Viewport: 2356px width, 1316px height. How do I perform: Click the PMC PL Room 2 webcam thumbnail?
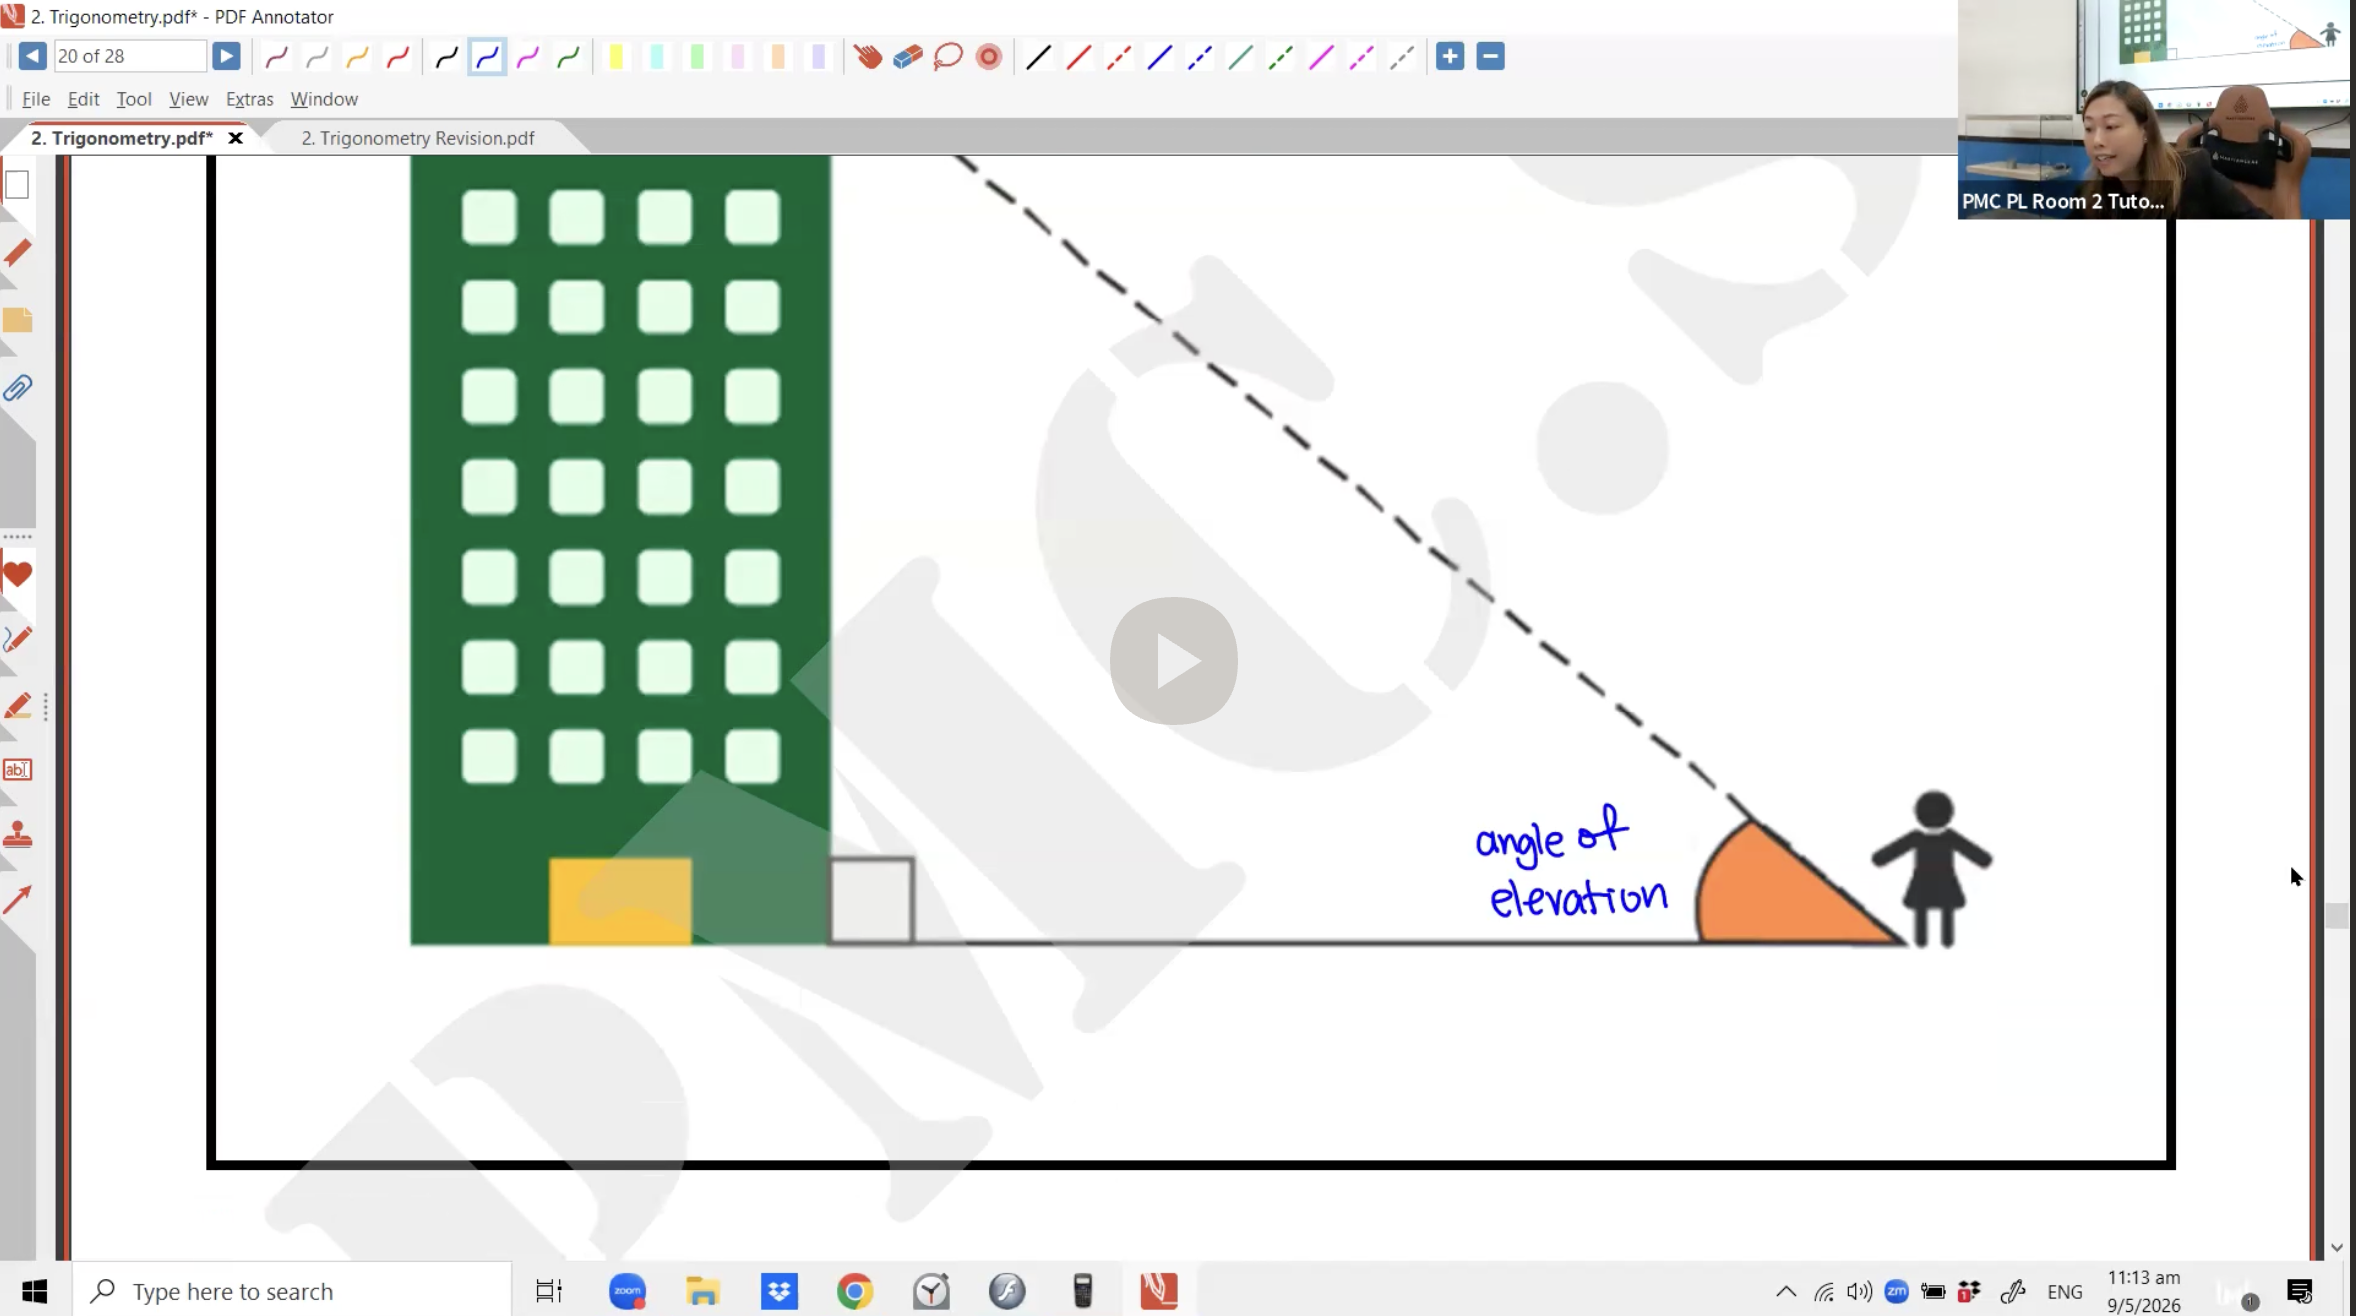tap(2154, 109)
